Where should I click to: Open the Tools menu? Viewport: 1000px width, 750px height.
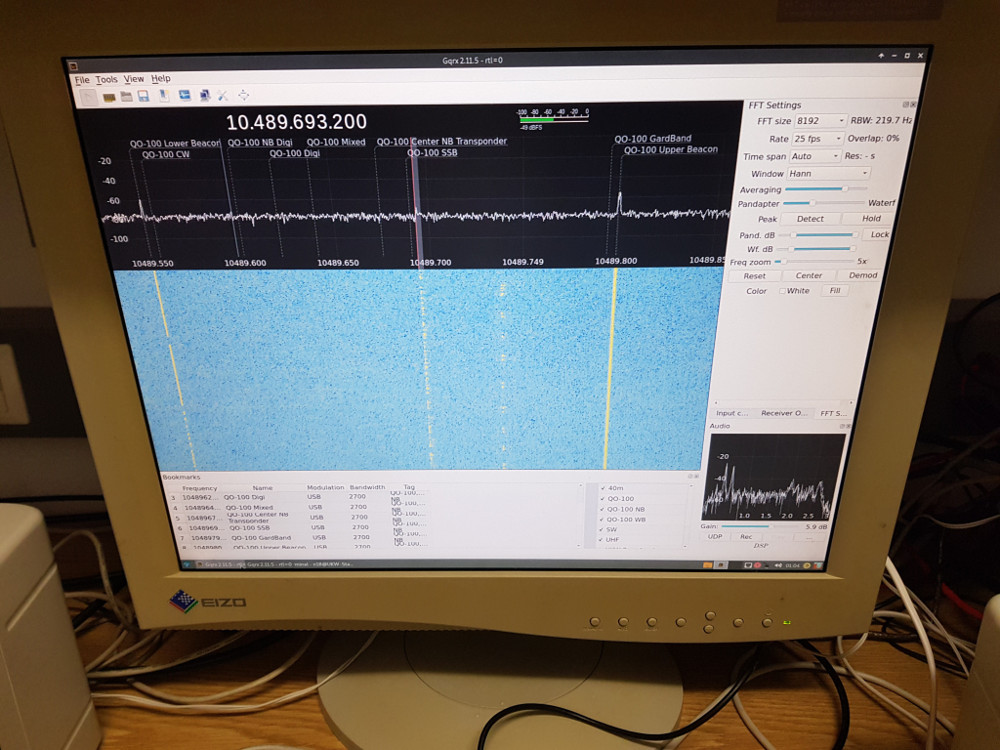[x=106, y=80]
